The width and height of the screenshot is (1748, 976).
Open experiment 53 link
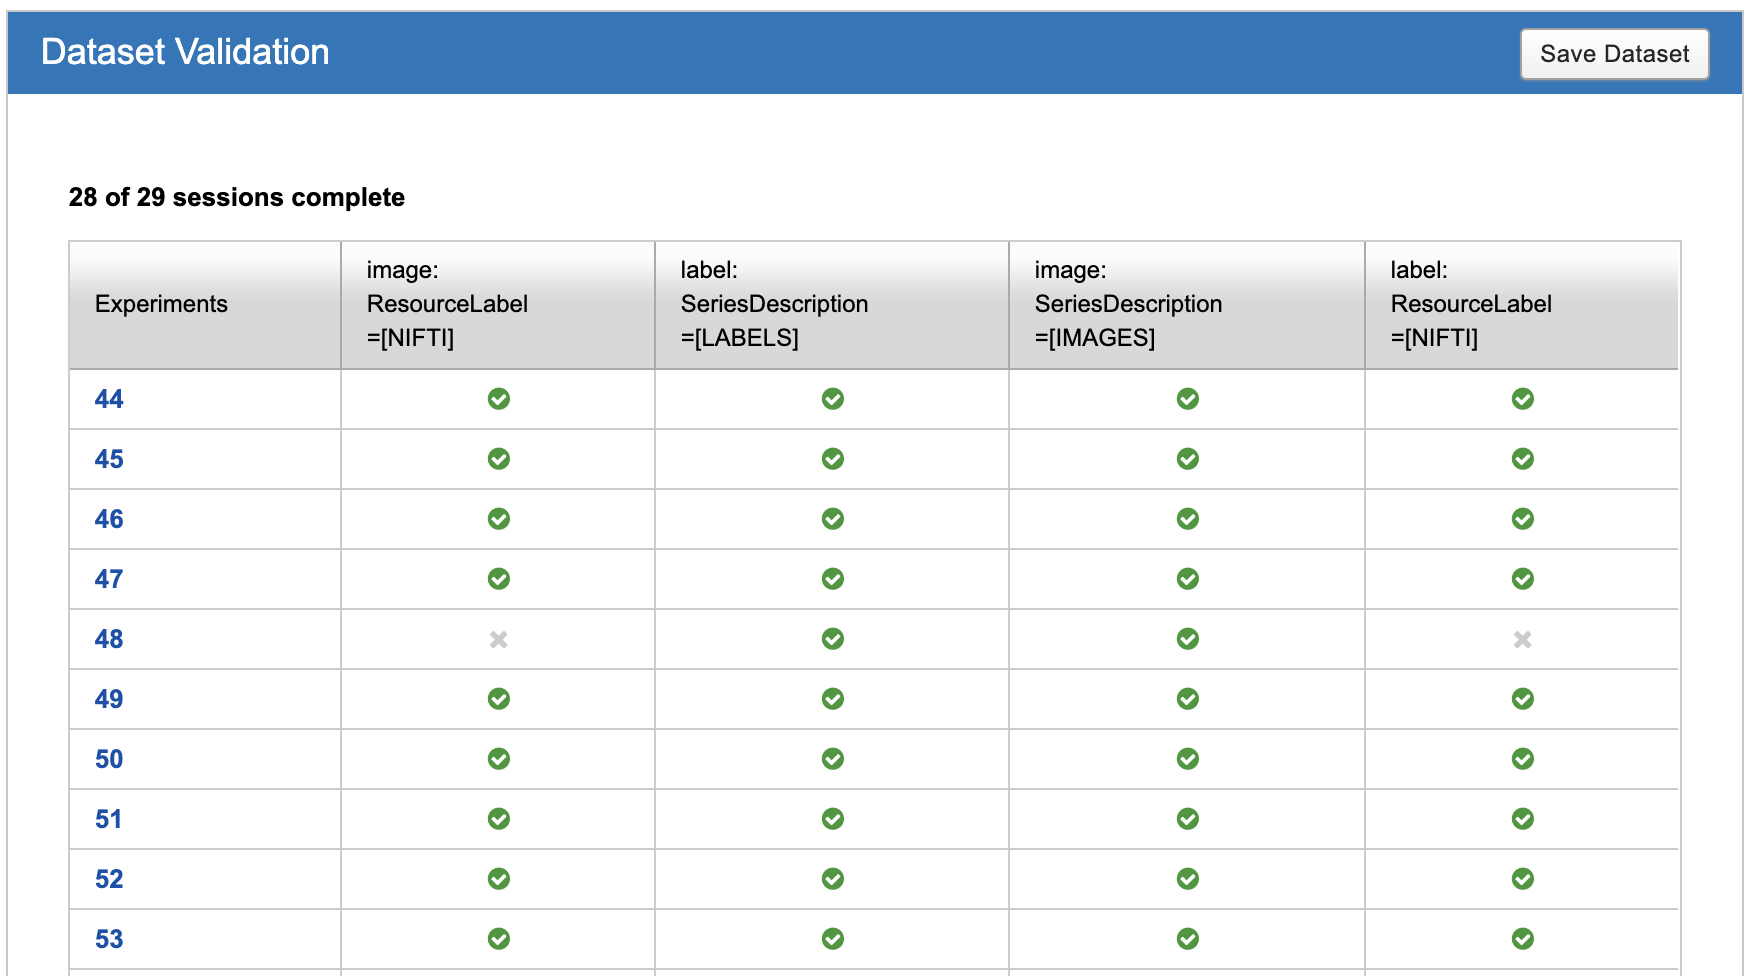(109, 939)
